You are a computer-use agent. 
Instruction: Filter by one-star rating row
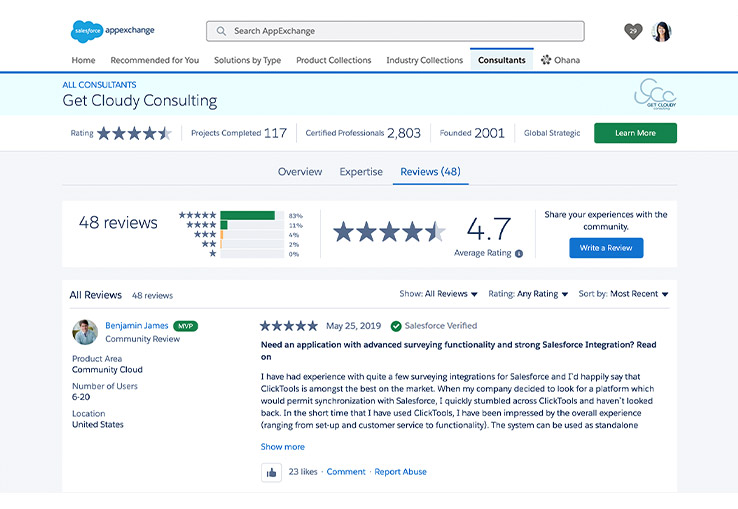[254, 254]
